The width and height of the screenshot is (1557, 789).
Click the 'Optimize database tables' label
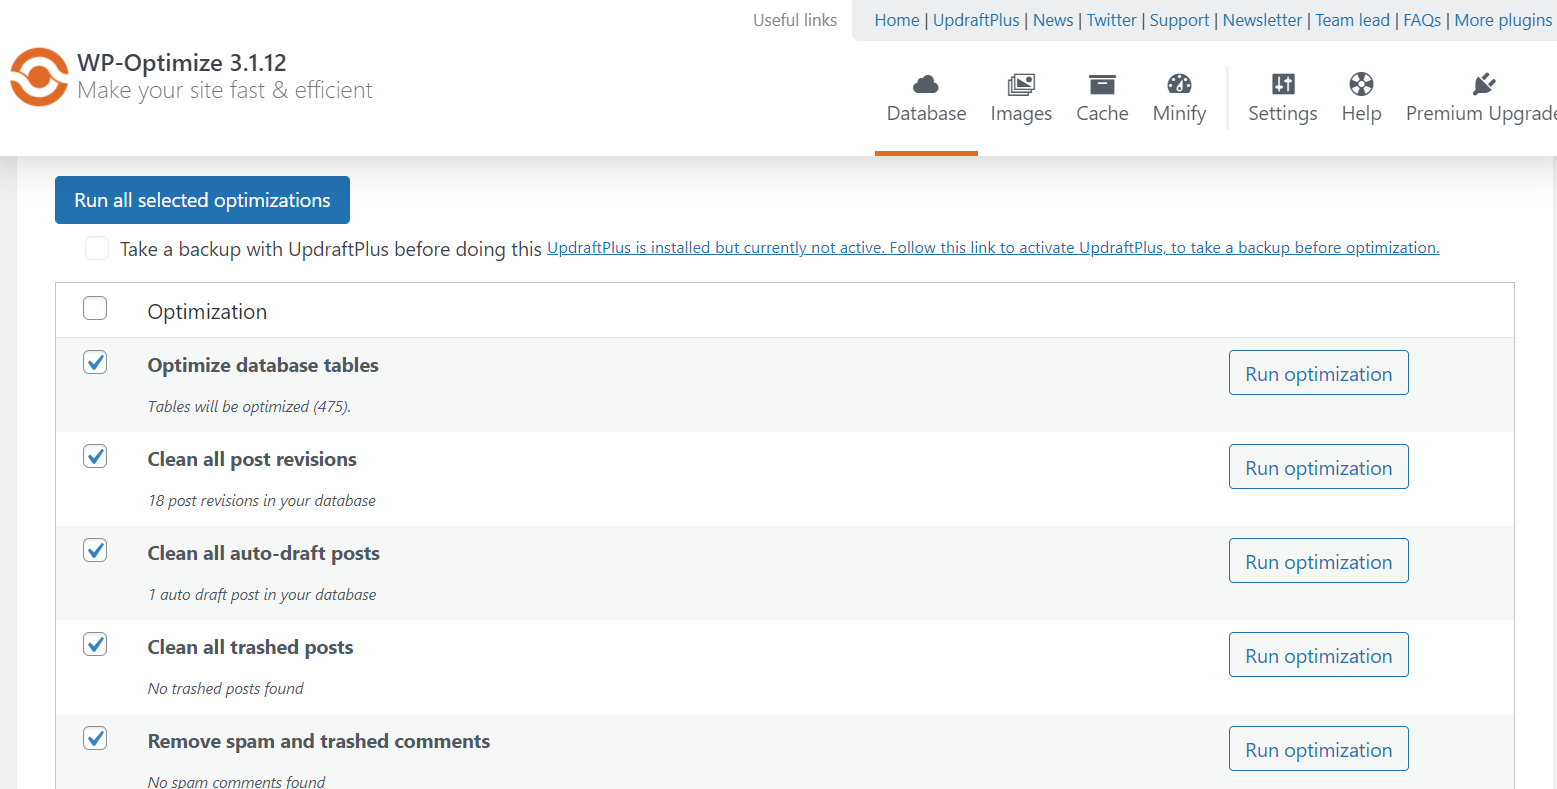(x=263, y=365)
